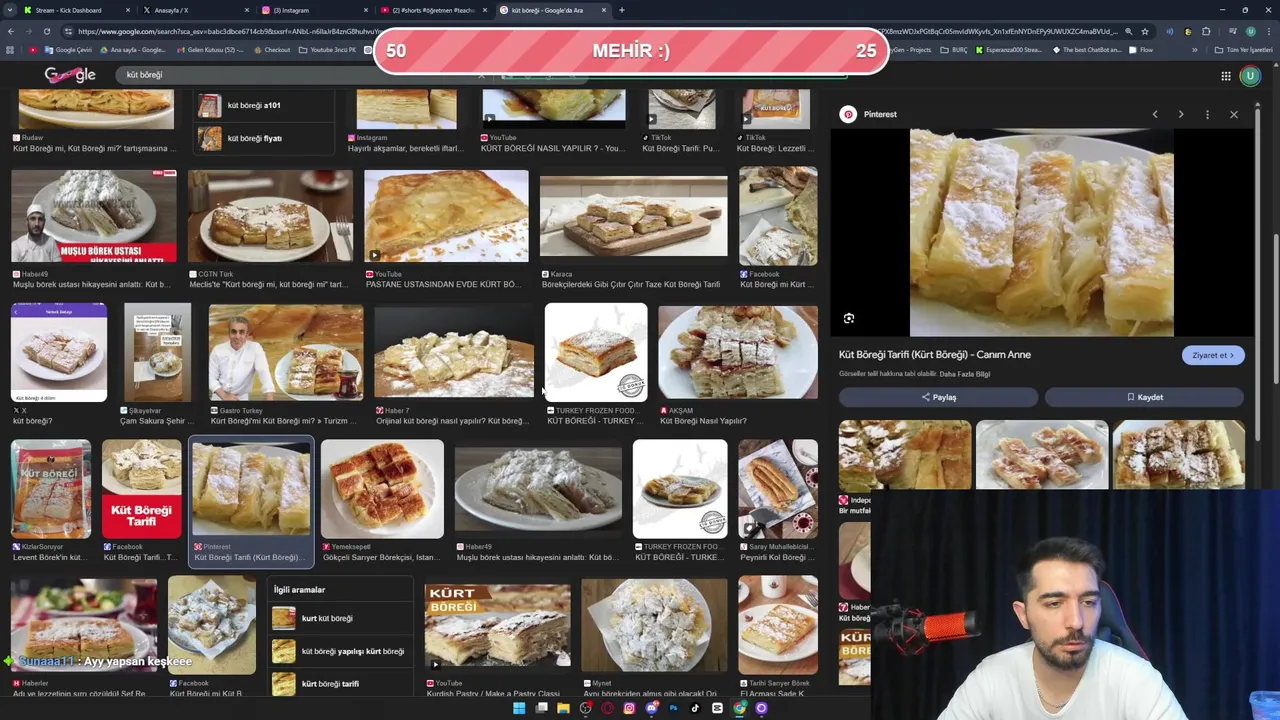
Task: Open CapCut from taskbar
Action: click(x=717, y=708)
